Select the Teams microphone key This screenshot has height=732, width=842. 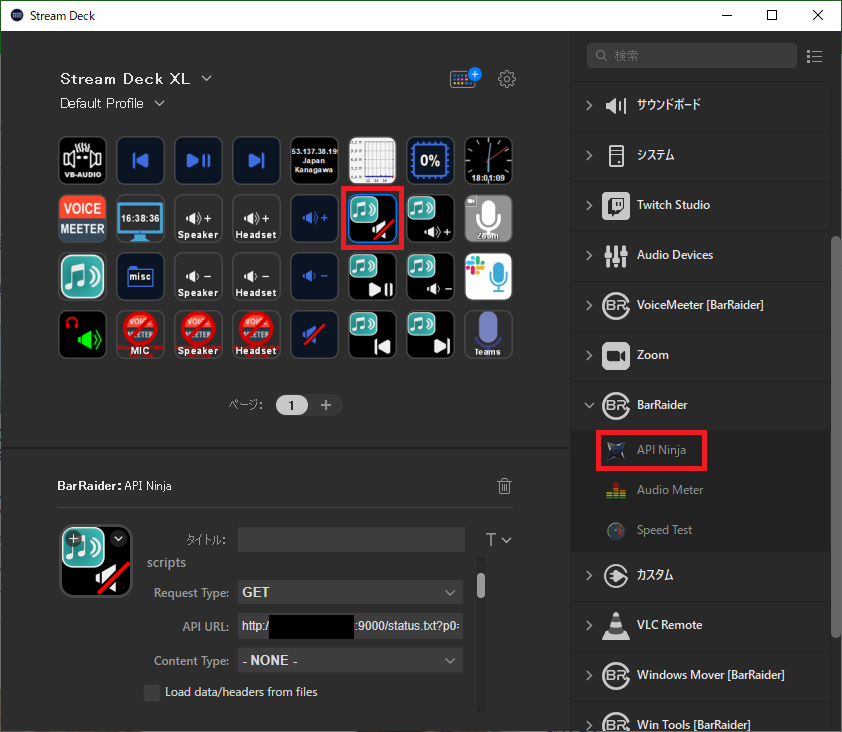coord(488,335)
